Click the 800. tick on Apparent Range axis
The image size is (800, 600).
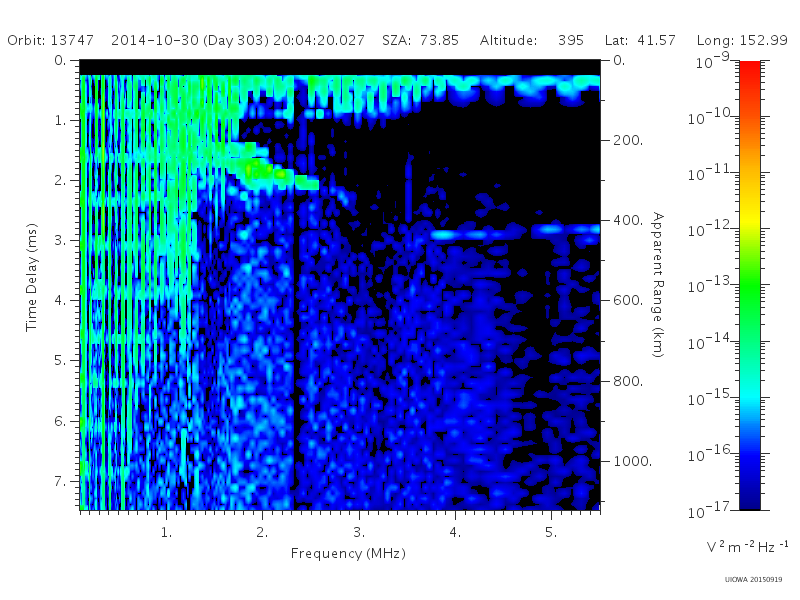(x=628, y=381)
